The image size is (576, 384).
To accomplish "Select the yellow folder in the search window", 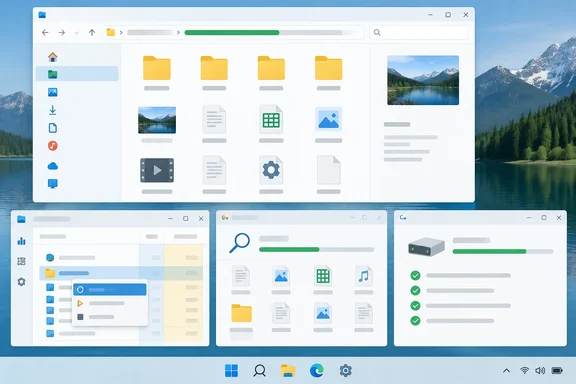I will point(241,313).
